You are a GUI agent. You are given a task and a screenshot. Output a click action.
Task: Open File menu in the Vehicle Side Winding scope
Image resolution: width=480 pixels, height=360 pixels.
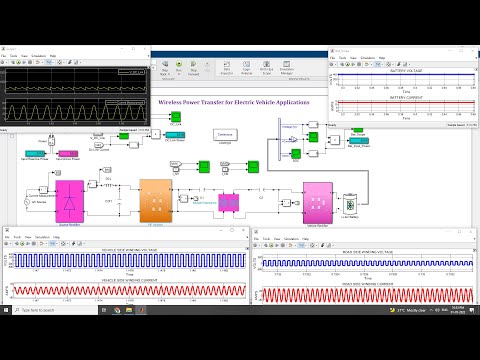click(x=7, y=237)
